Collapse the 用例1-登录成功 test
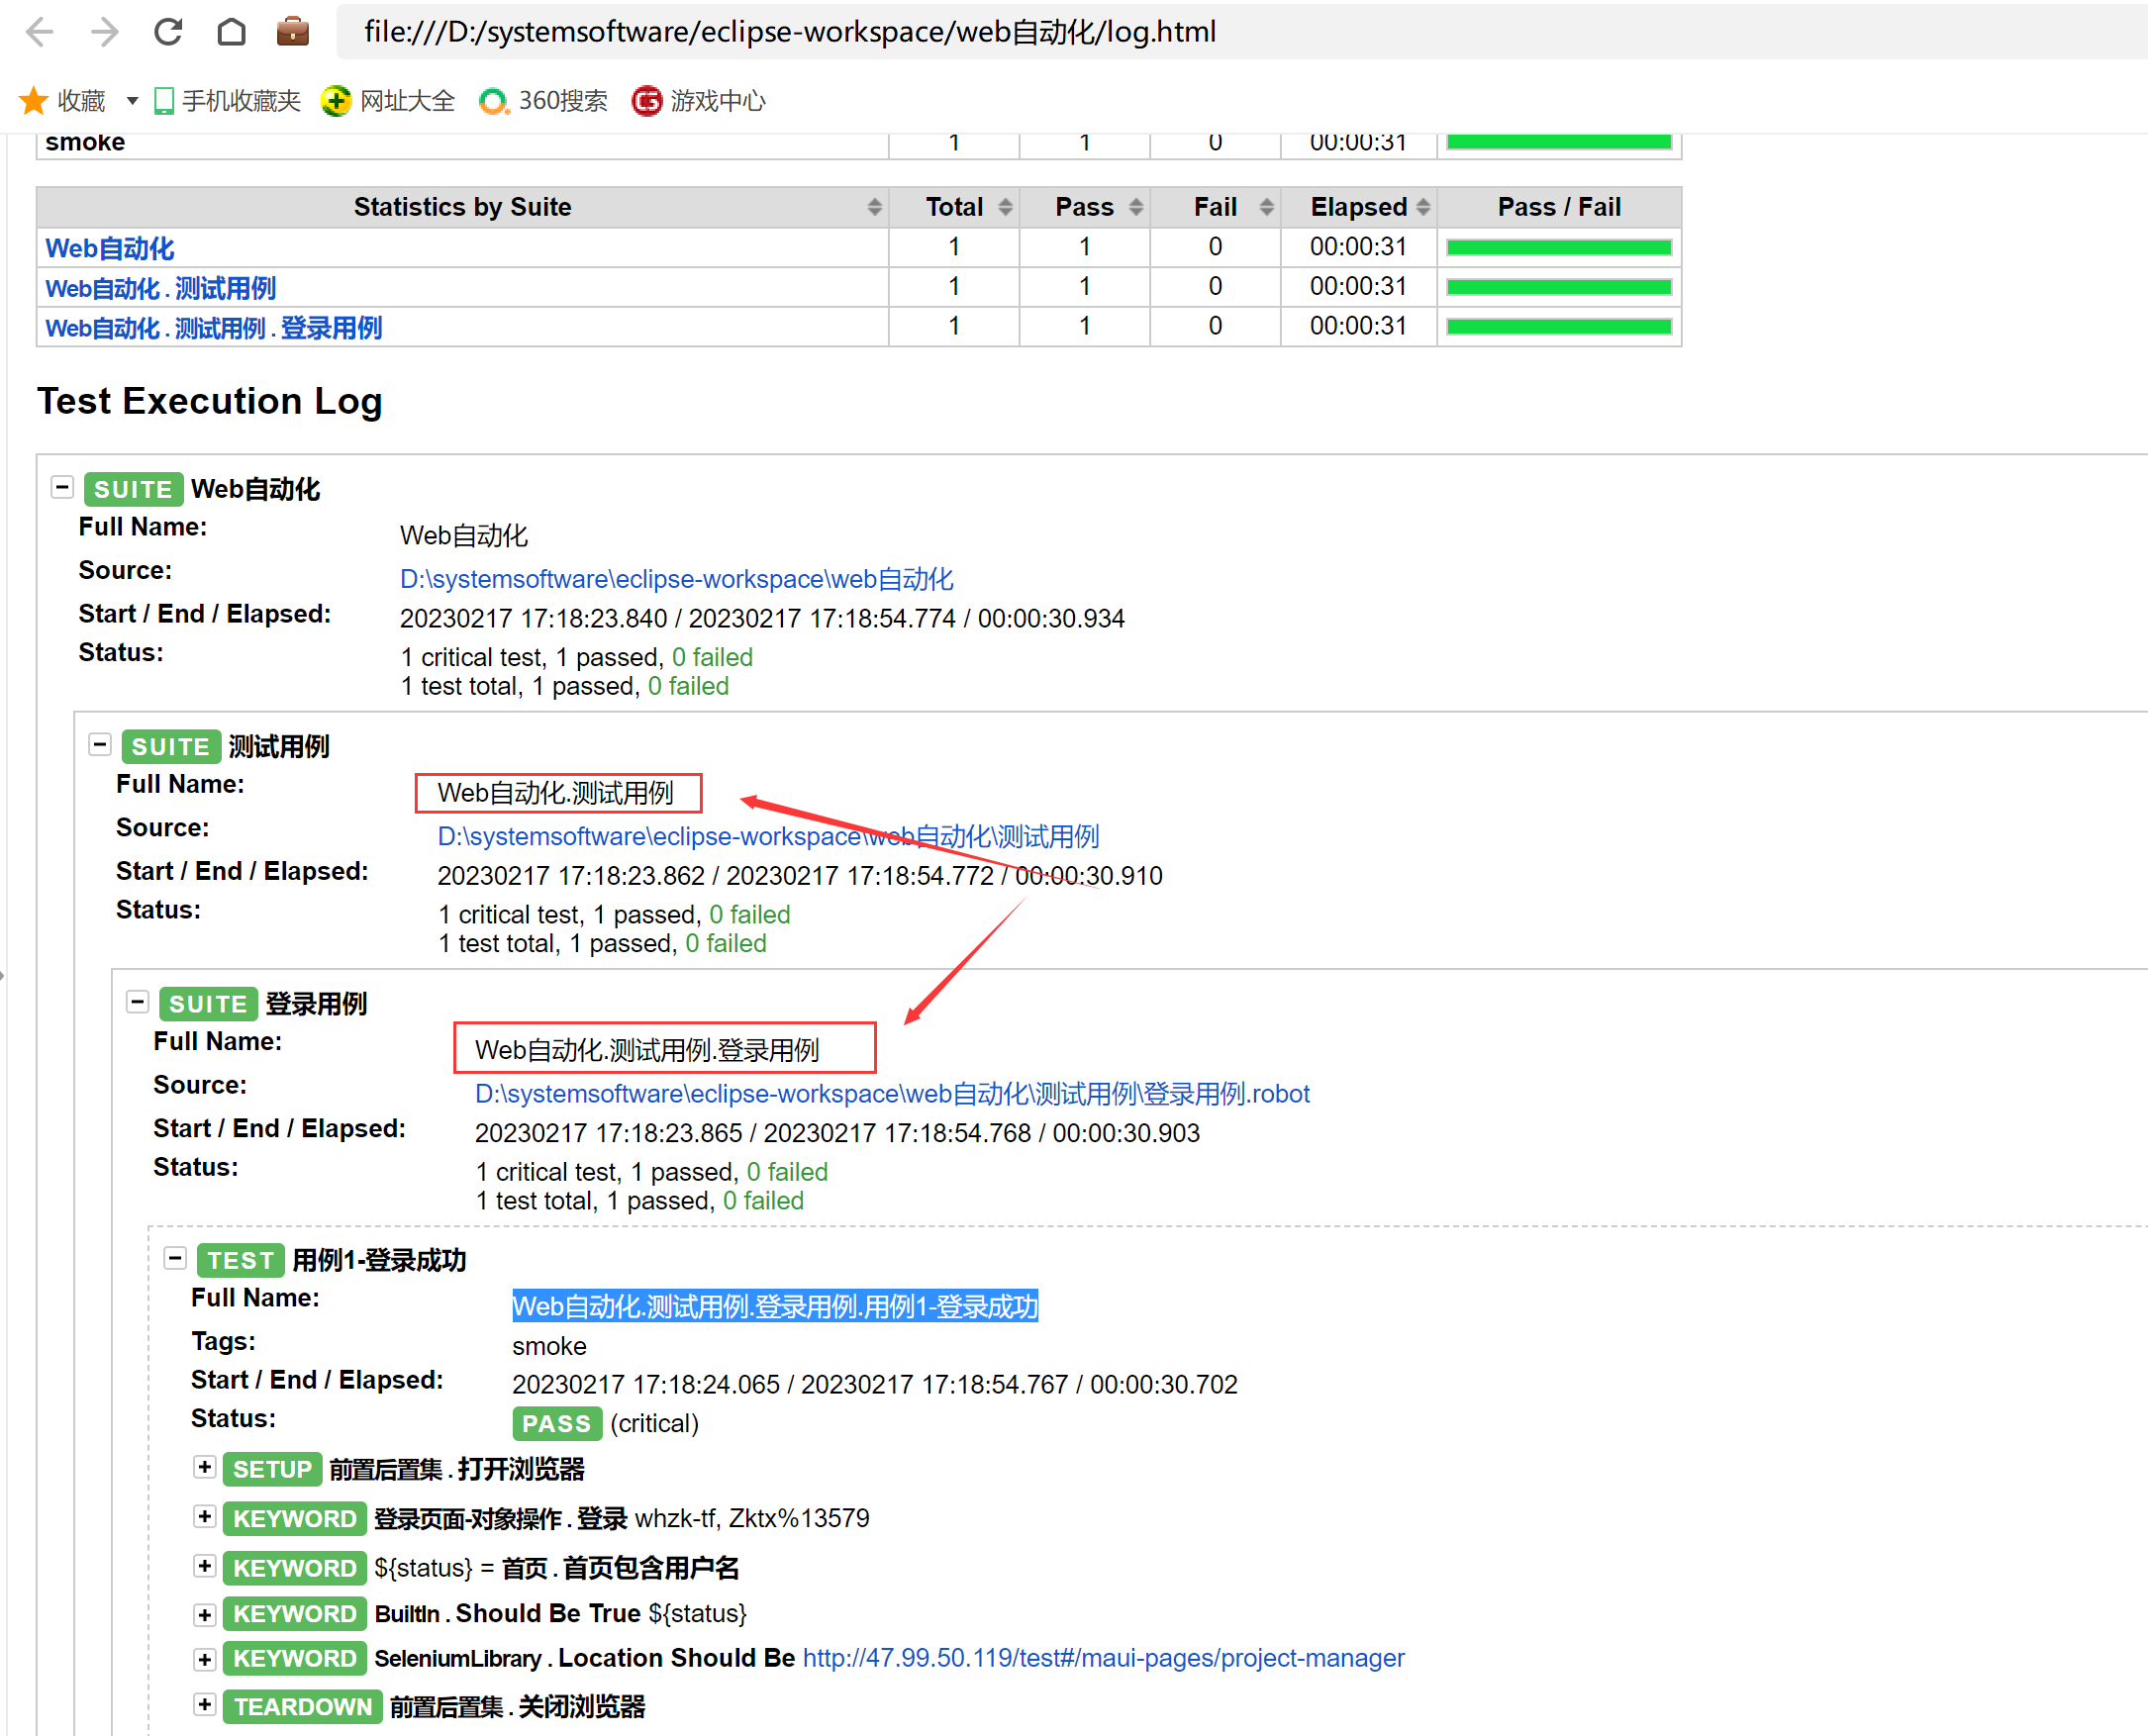Viewport: 2148px width, 1736px height. click(175, 1258)
